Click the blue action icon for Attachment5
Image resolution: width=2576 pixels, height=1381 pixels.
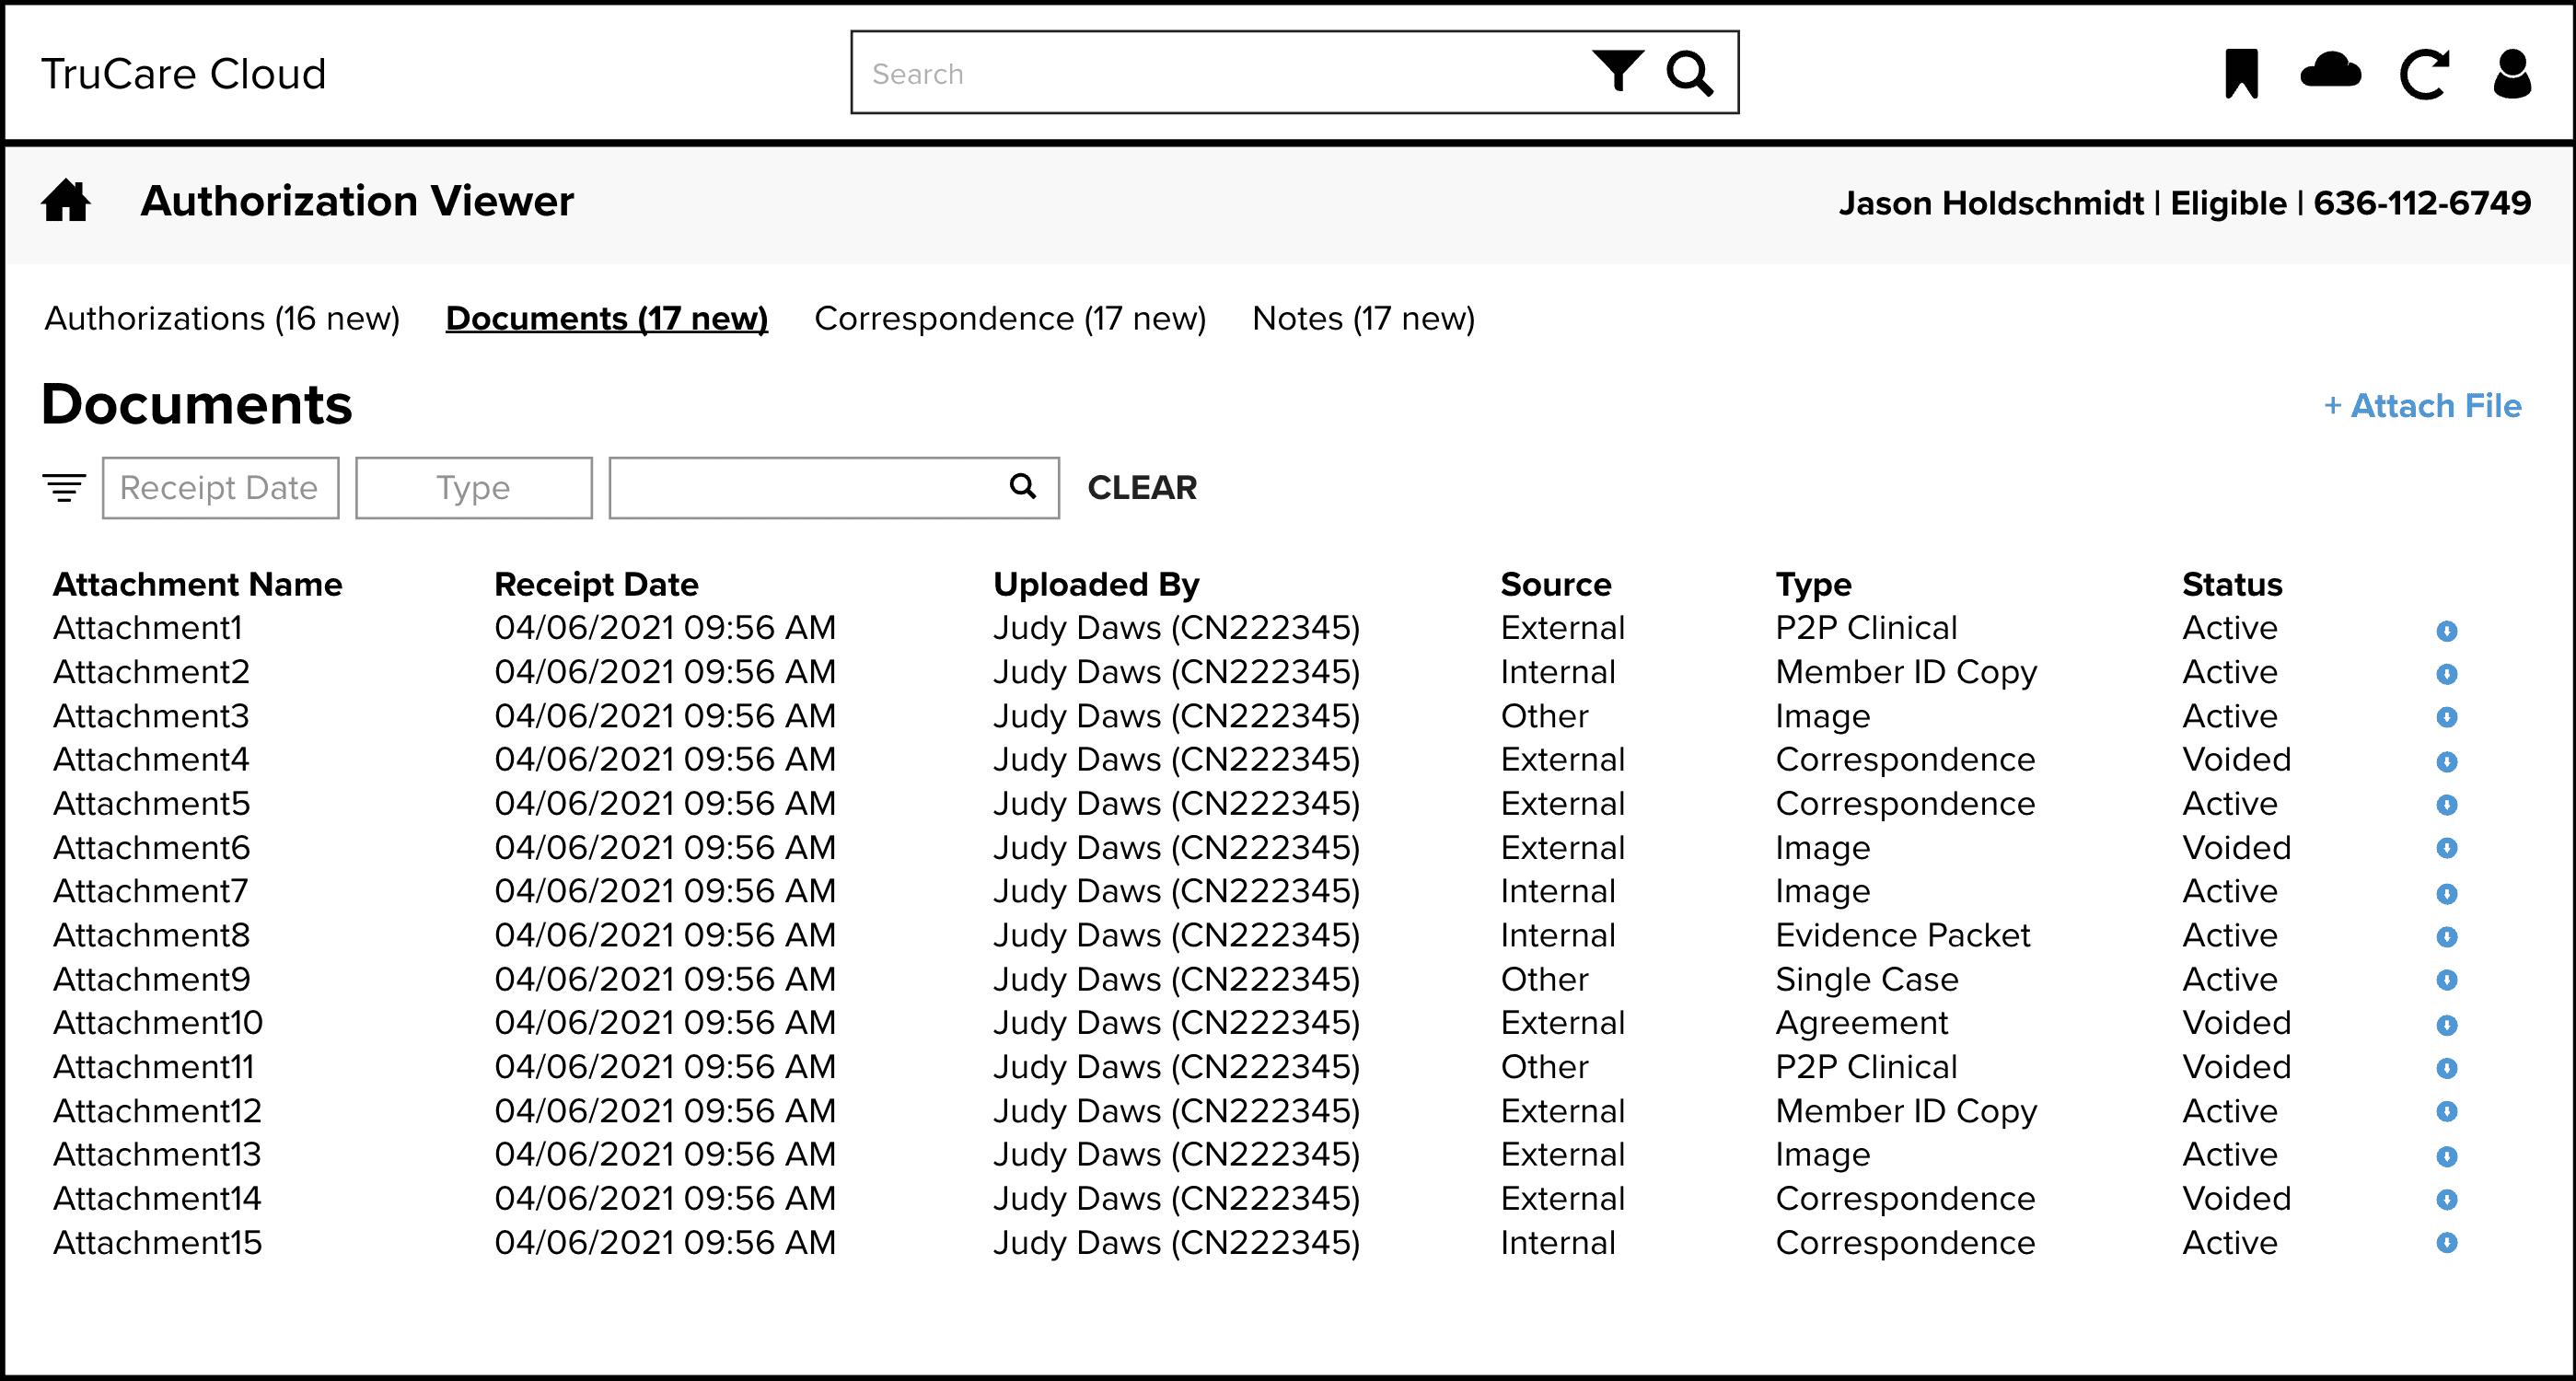click(2446, 805)
